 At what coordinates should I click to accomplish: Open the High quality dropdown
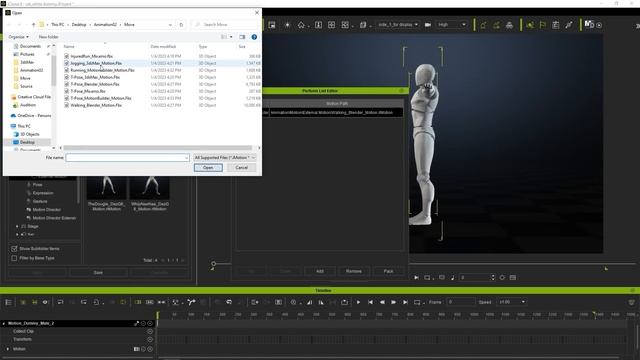point(451,24)
